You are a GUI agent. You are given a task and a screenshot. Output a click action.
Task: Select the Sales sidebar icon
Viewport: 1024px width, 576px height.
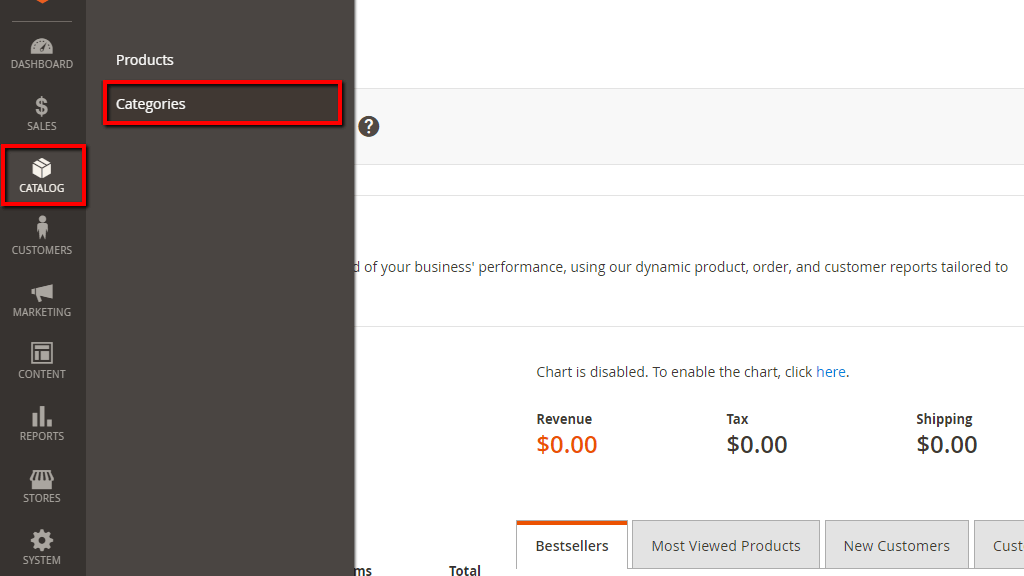41,112
